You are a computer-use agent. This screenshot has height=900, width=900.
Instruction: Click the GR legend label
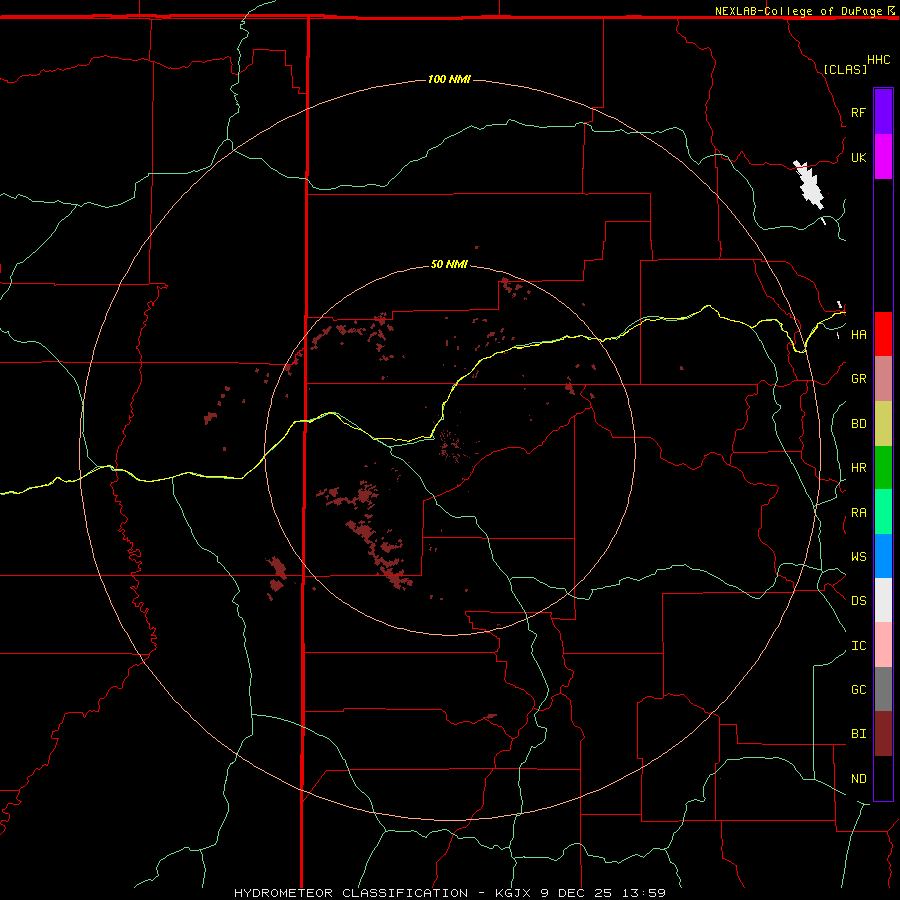(858, 379)
